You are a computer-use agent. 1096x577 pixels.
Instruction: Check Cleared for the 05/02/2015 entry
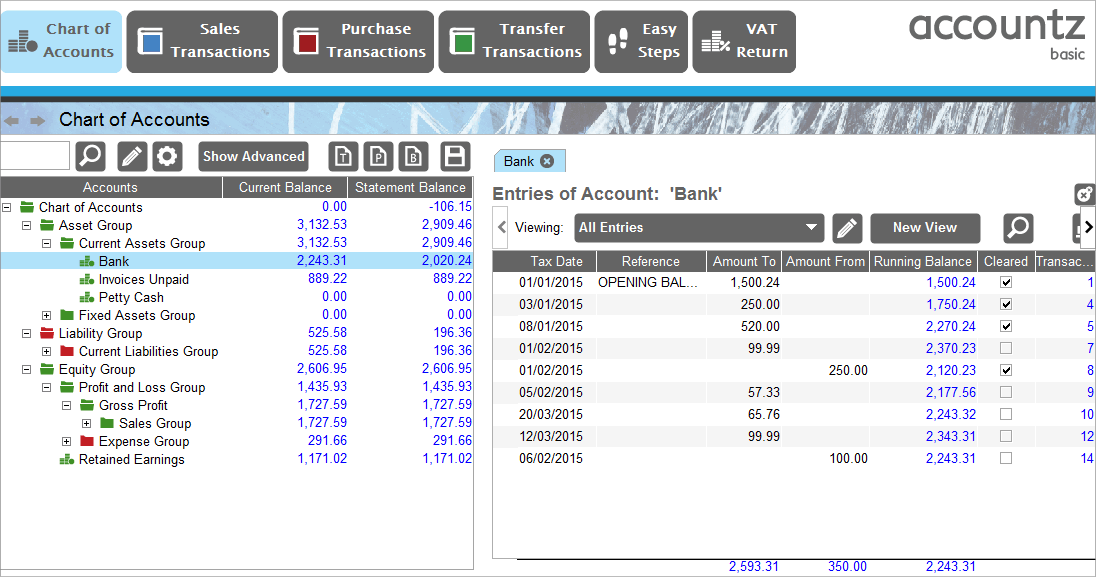1006,392
